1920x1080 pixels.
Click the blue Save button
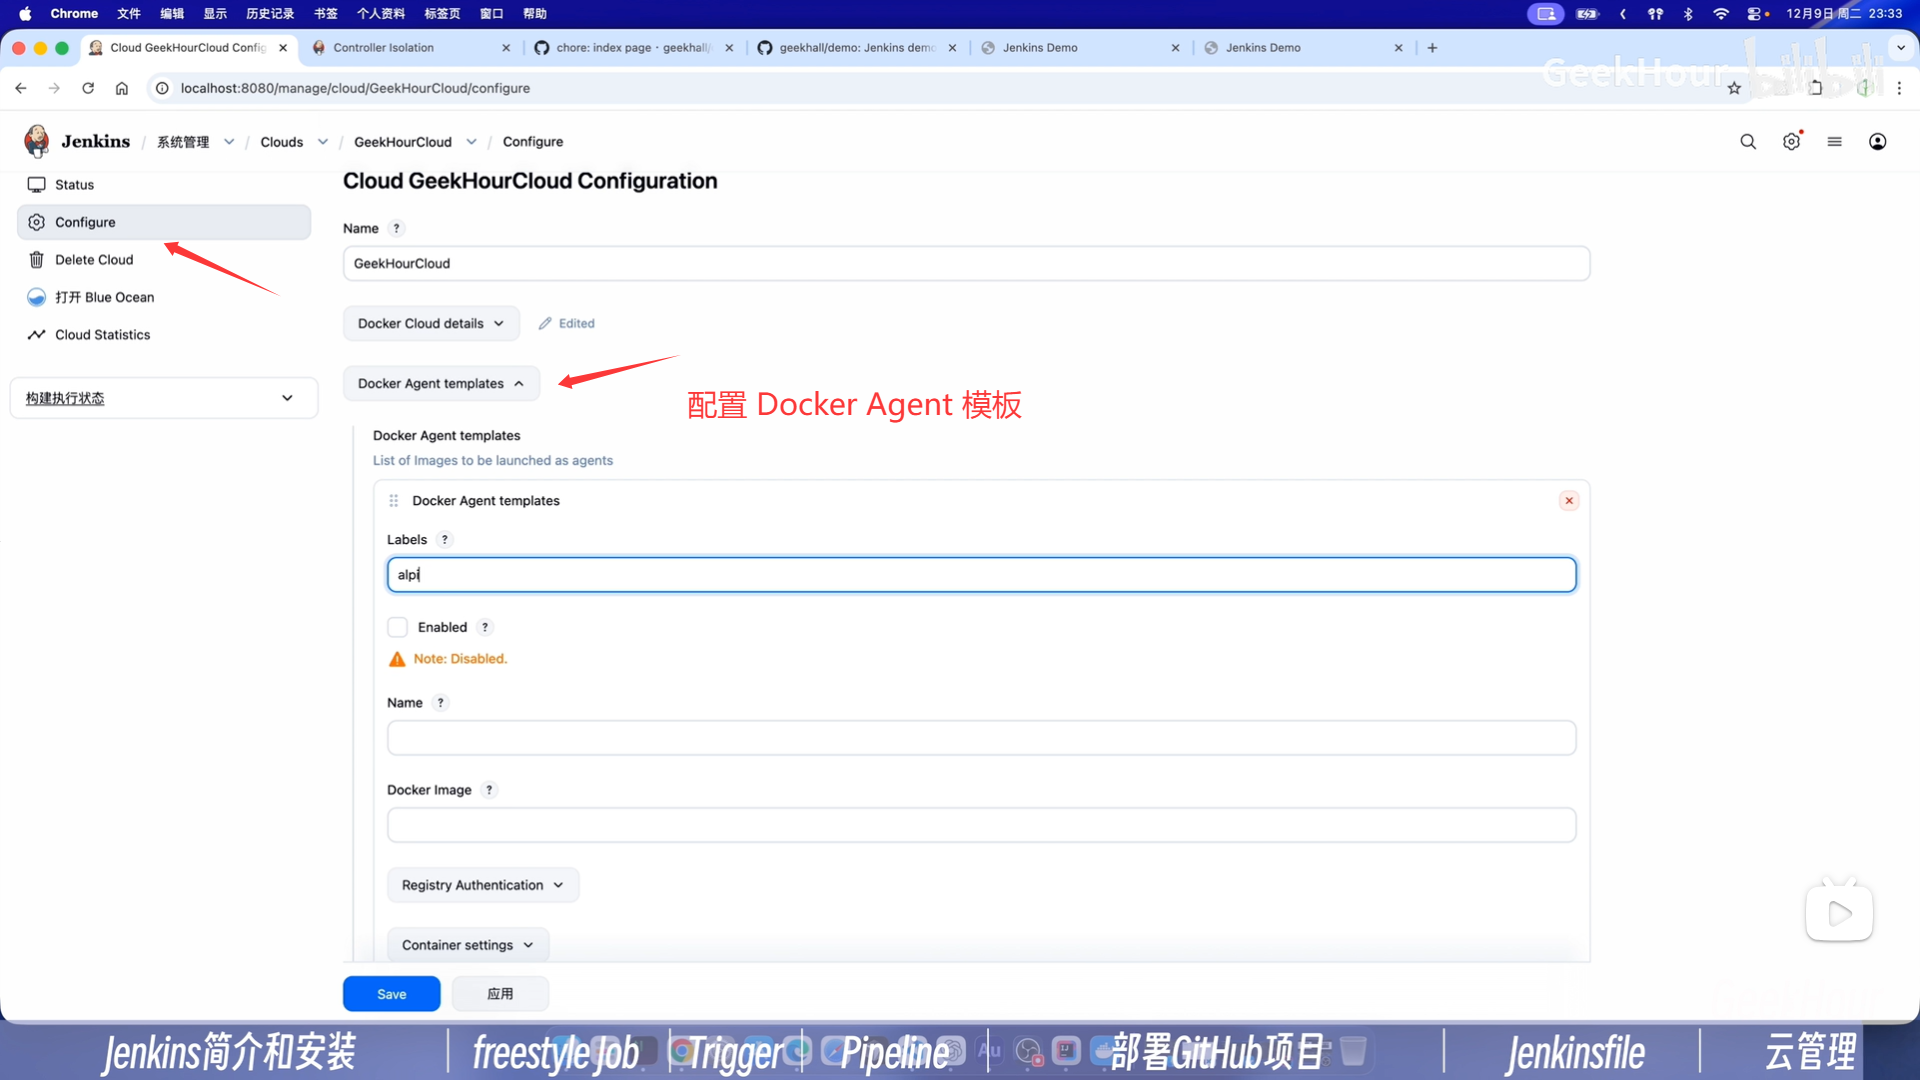pos(391,994)
